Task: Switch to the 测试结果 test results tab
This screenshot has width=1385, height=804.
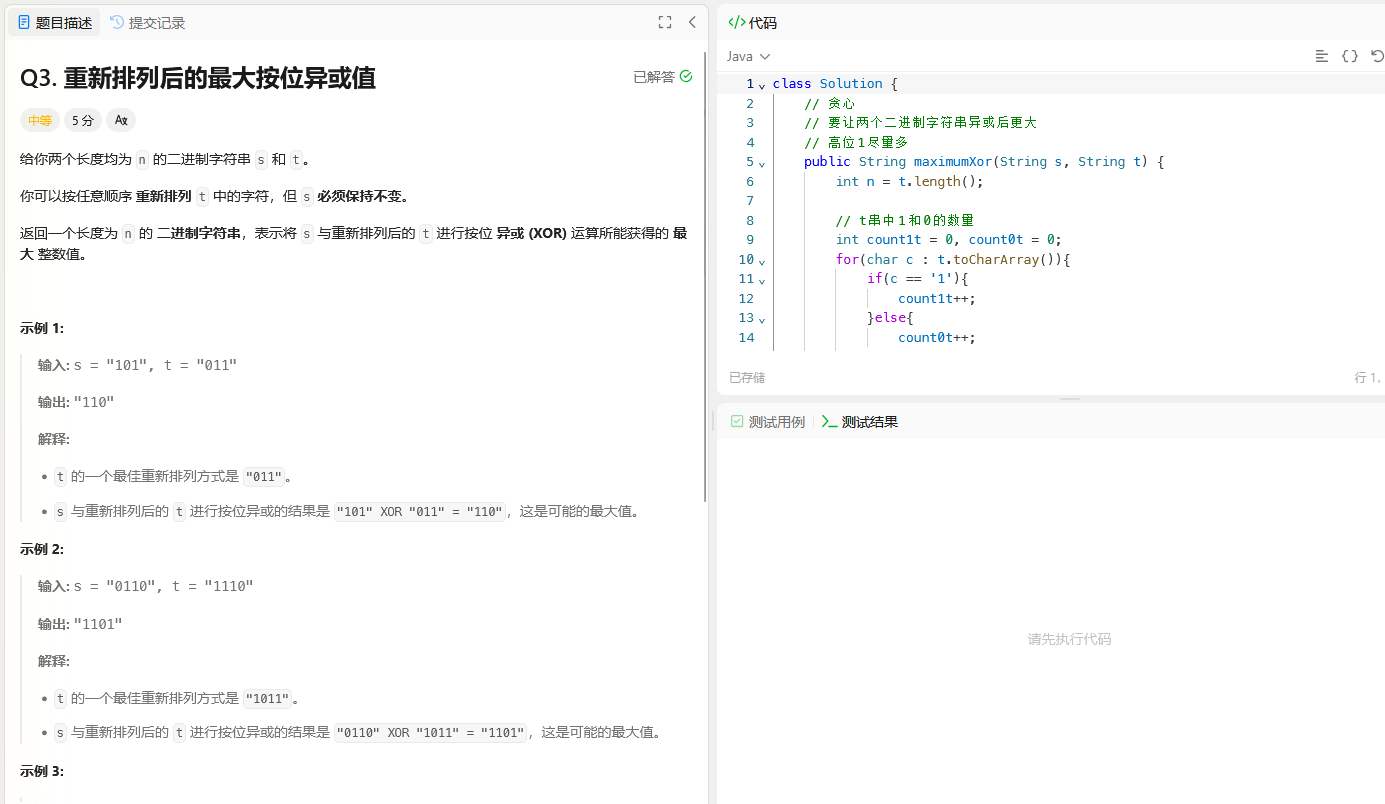Action: click(x=860, y=422)
